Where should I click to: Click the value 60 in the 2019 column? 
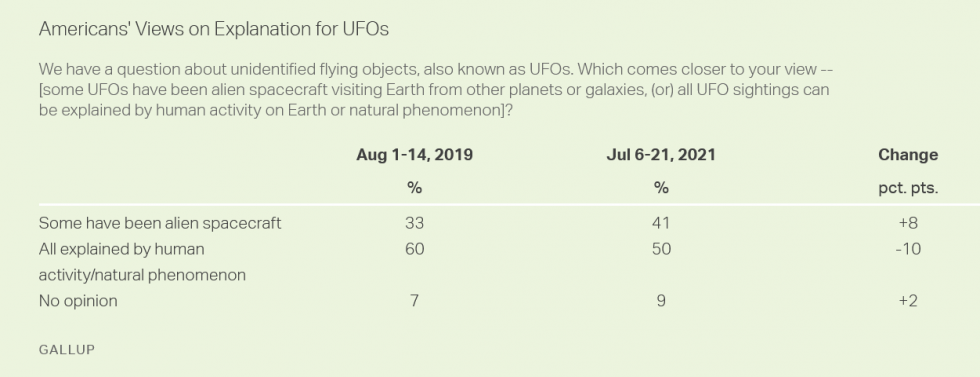pyautogui.click(x=414, y=249)
